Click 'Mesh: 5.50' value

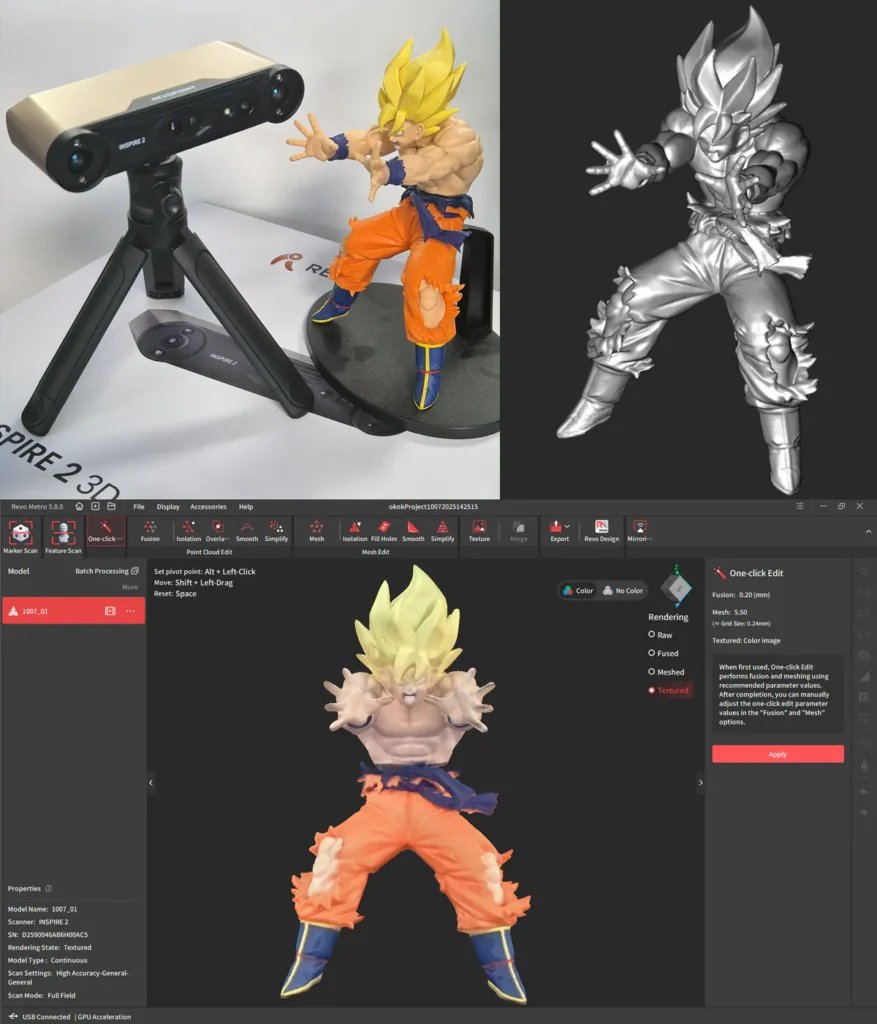(x=729, y=613)
